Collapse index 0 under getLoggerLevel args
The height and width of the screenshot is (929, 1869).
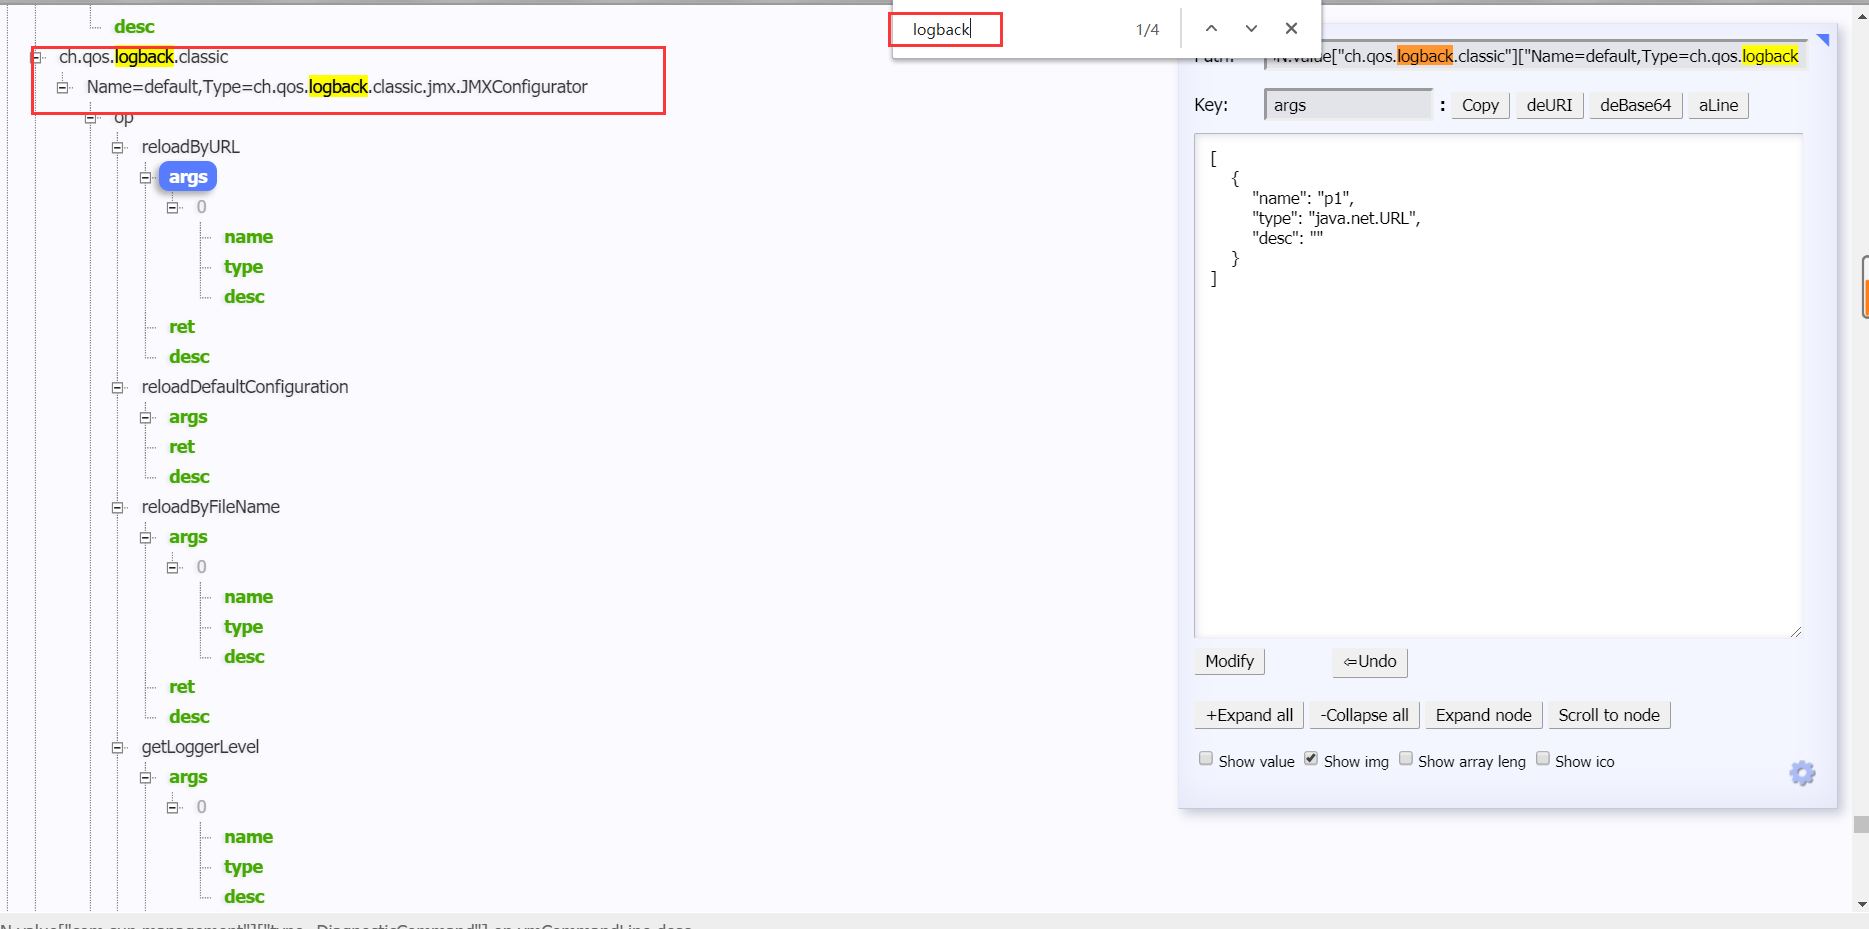tap(173, 807)
